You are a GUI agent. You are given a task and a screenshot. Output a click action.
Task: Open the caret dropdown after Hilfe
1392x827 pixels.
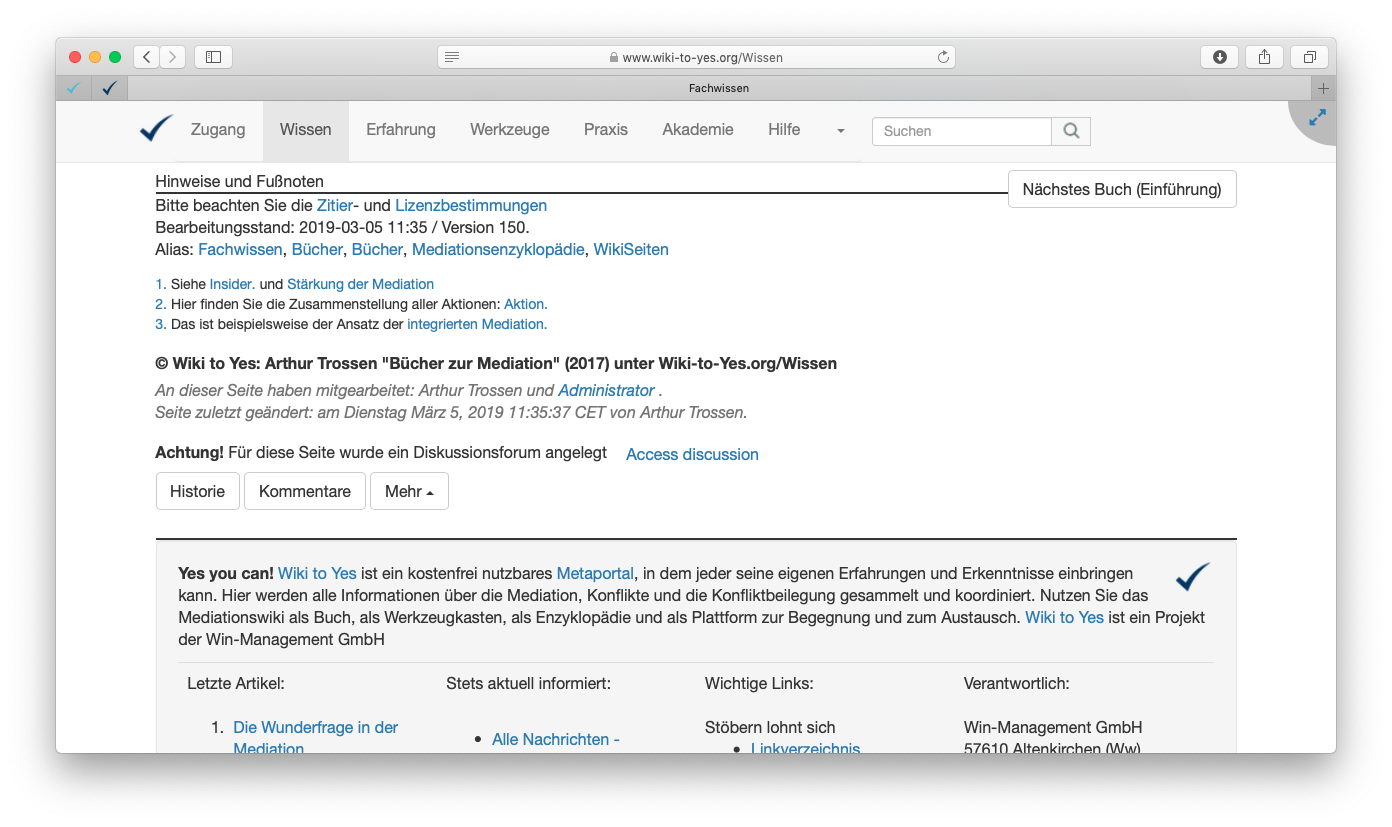[x=840, y=131]
